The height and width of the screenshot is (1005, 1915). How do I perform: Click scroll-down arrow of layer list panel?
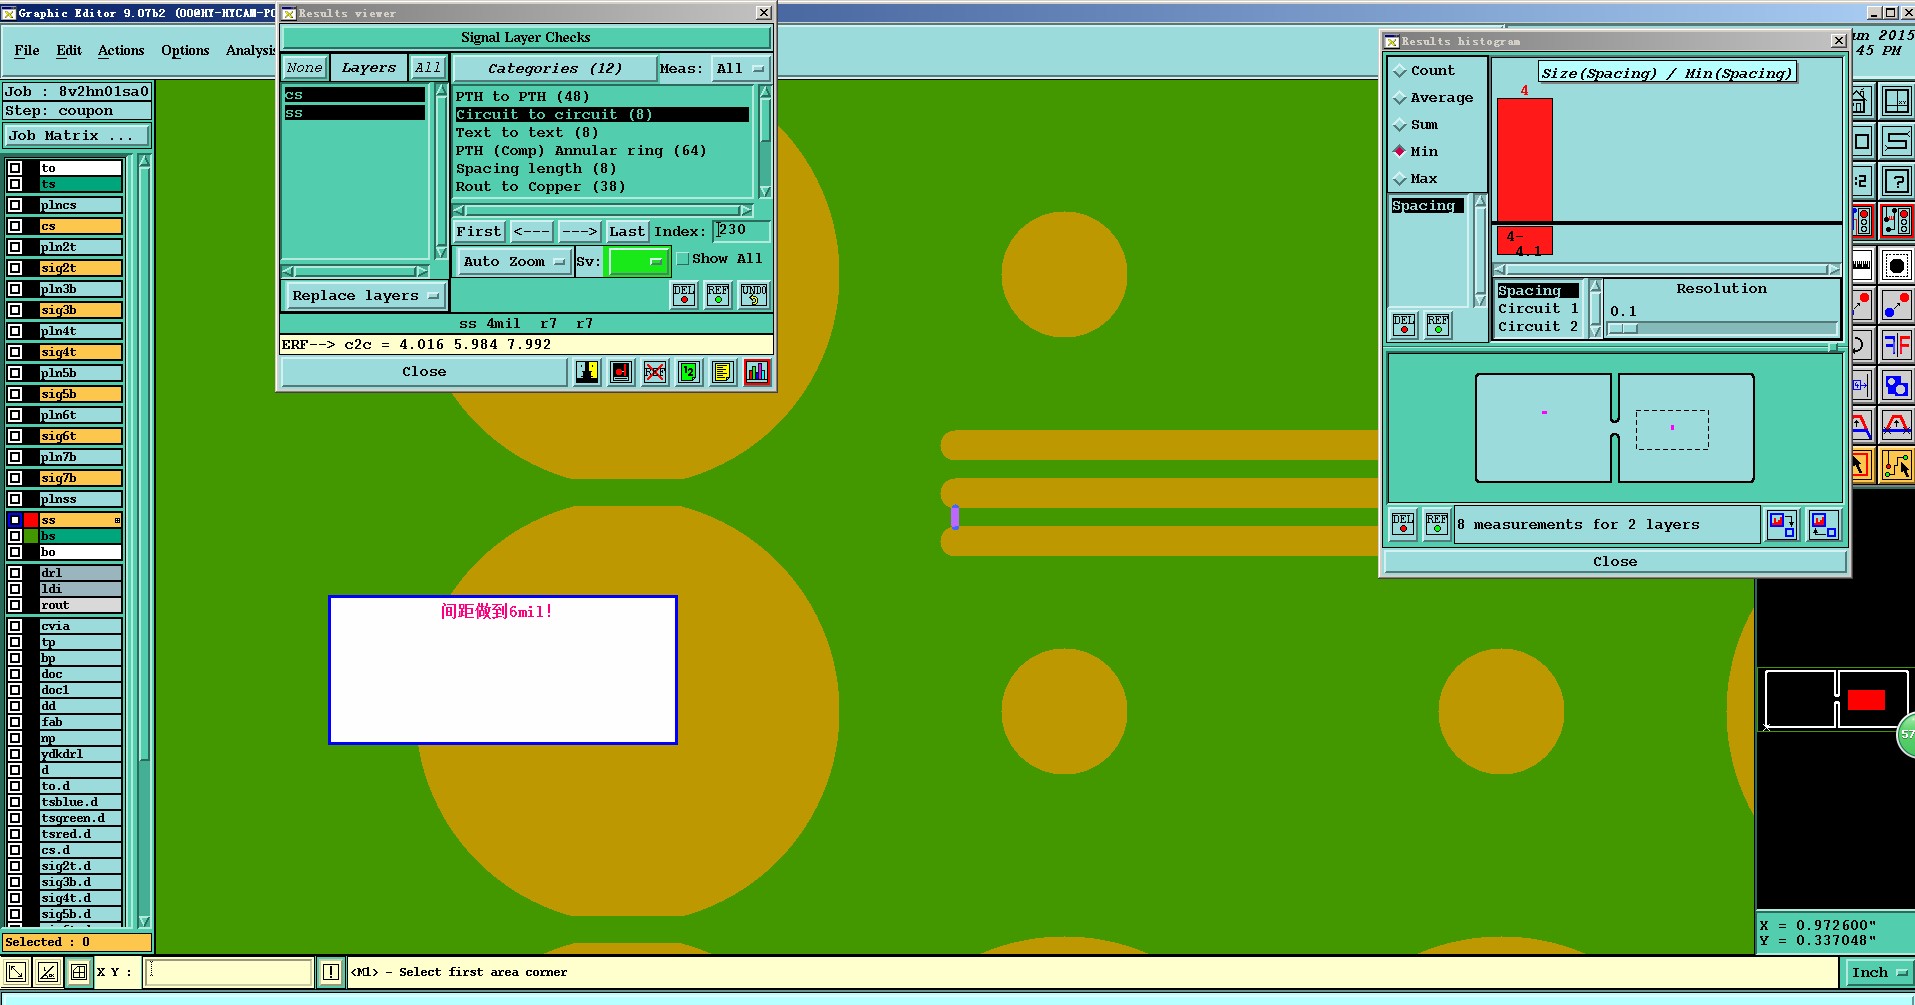pos(144,921)
